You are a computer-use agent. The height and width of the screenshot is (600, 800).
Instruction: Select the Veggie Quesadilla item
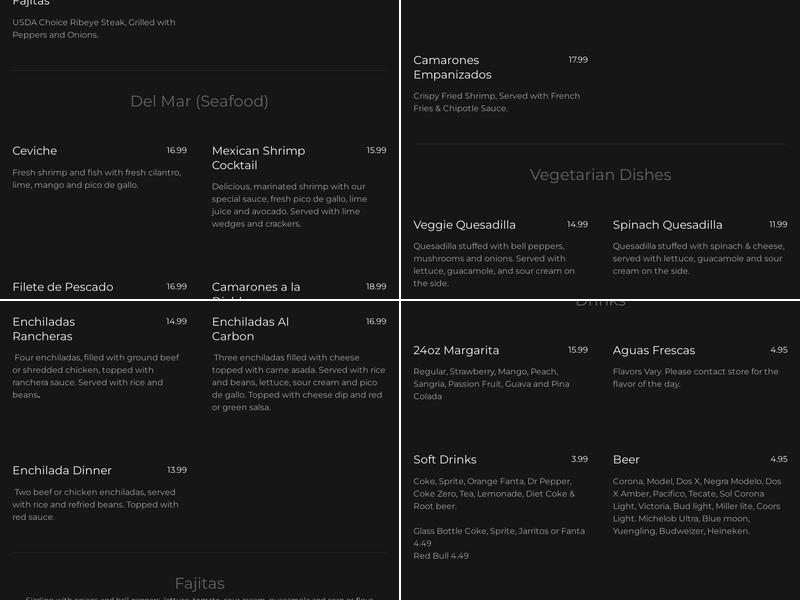pyautogui.click(x=464, y=225)
